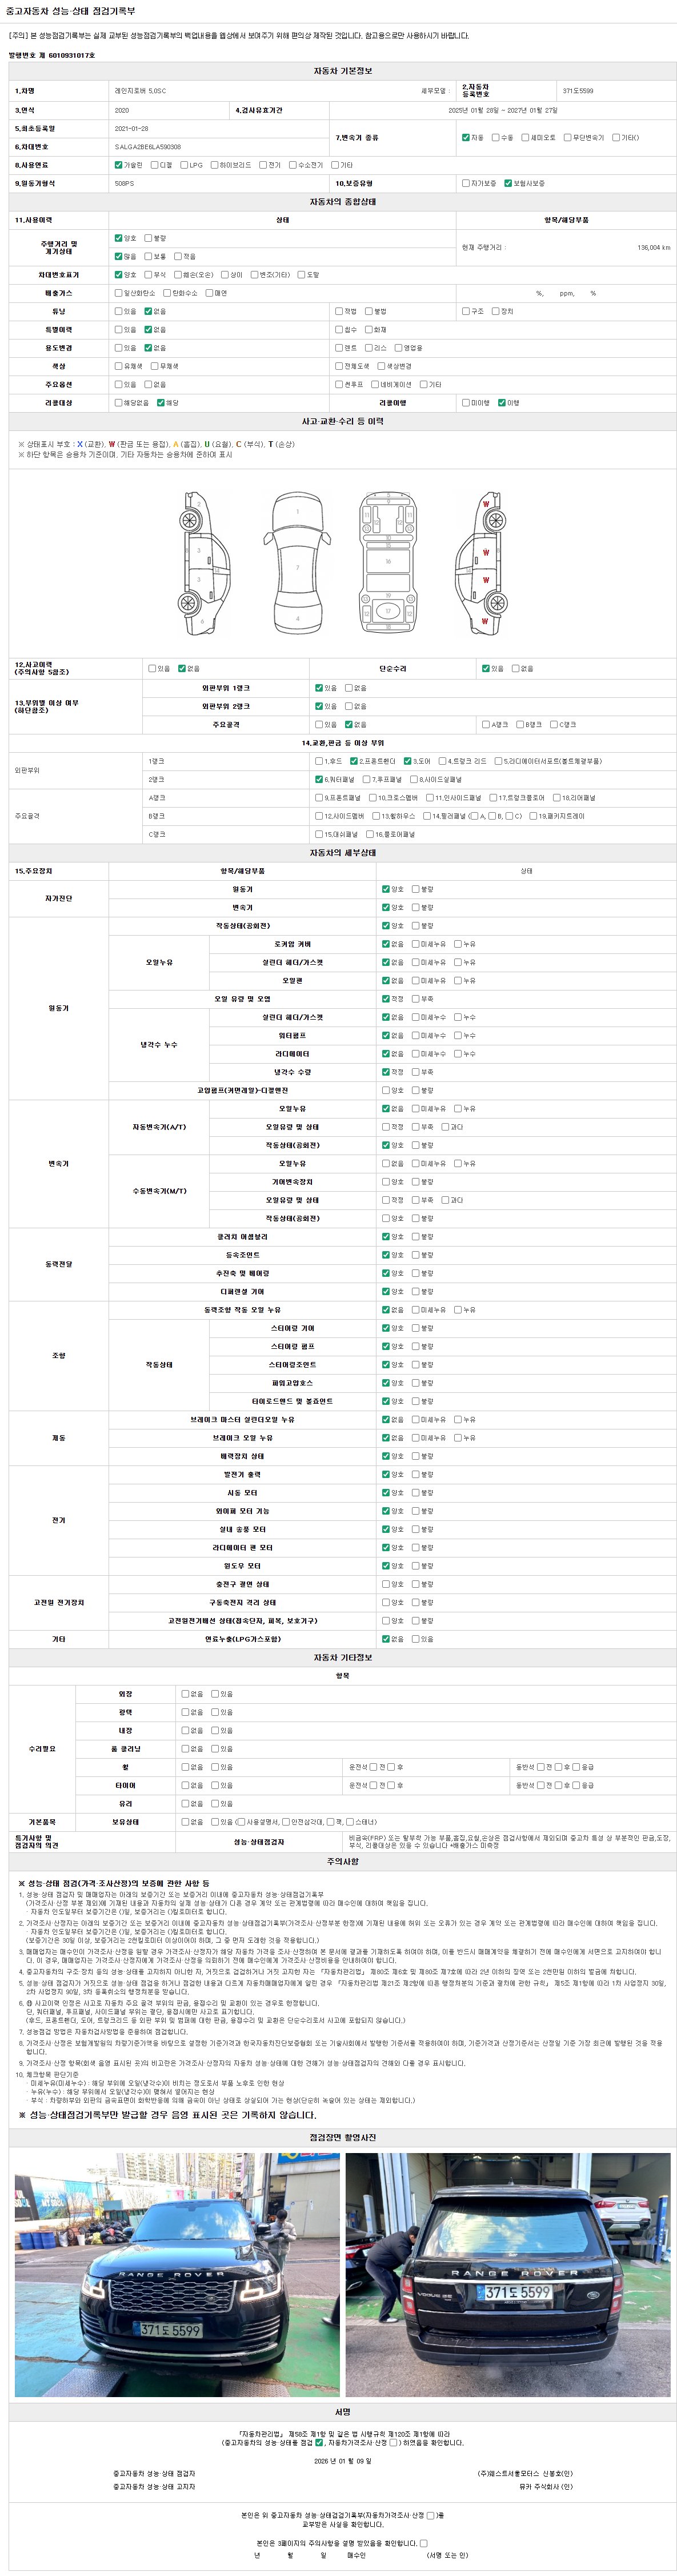Toggle 없음 checkbox for 사고이력
The width and height of the screenshot is (677, 2576).
tap(182, 668)
